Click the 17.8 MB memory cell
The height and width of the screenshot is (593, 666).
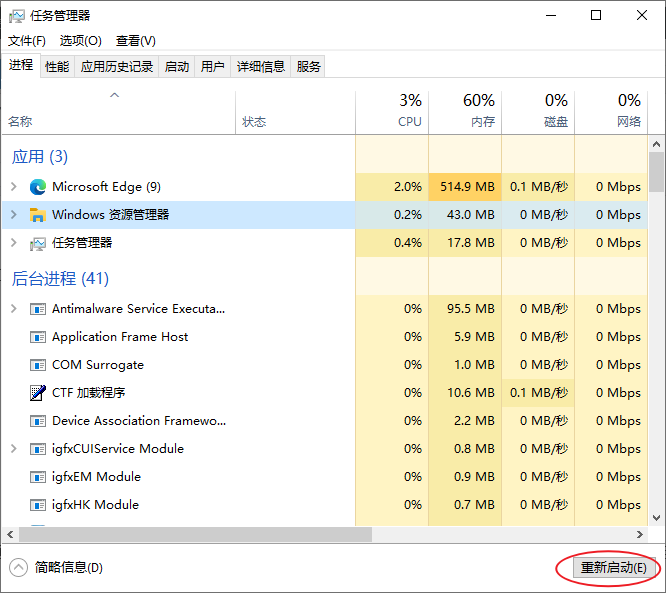[x=465, y=243]
